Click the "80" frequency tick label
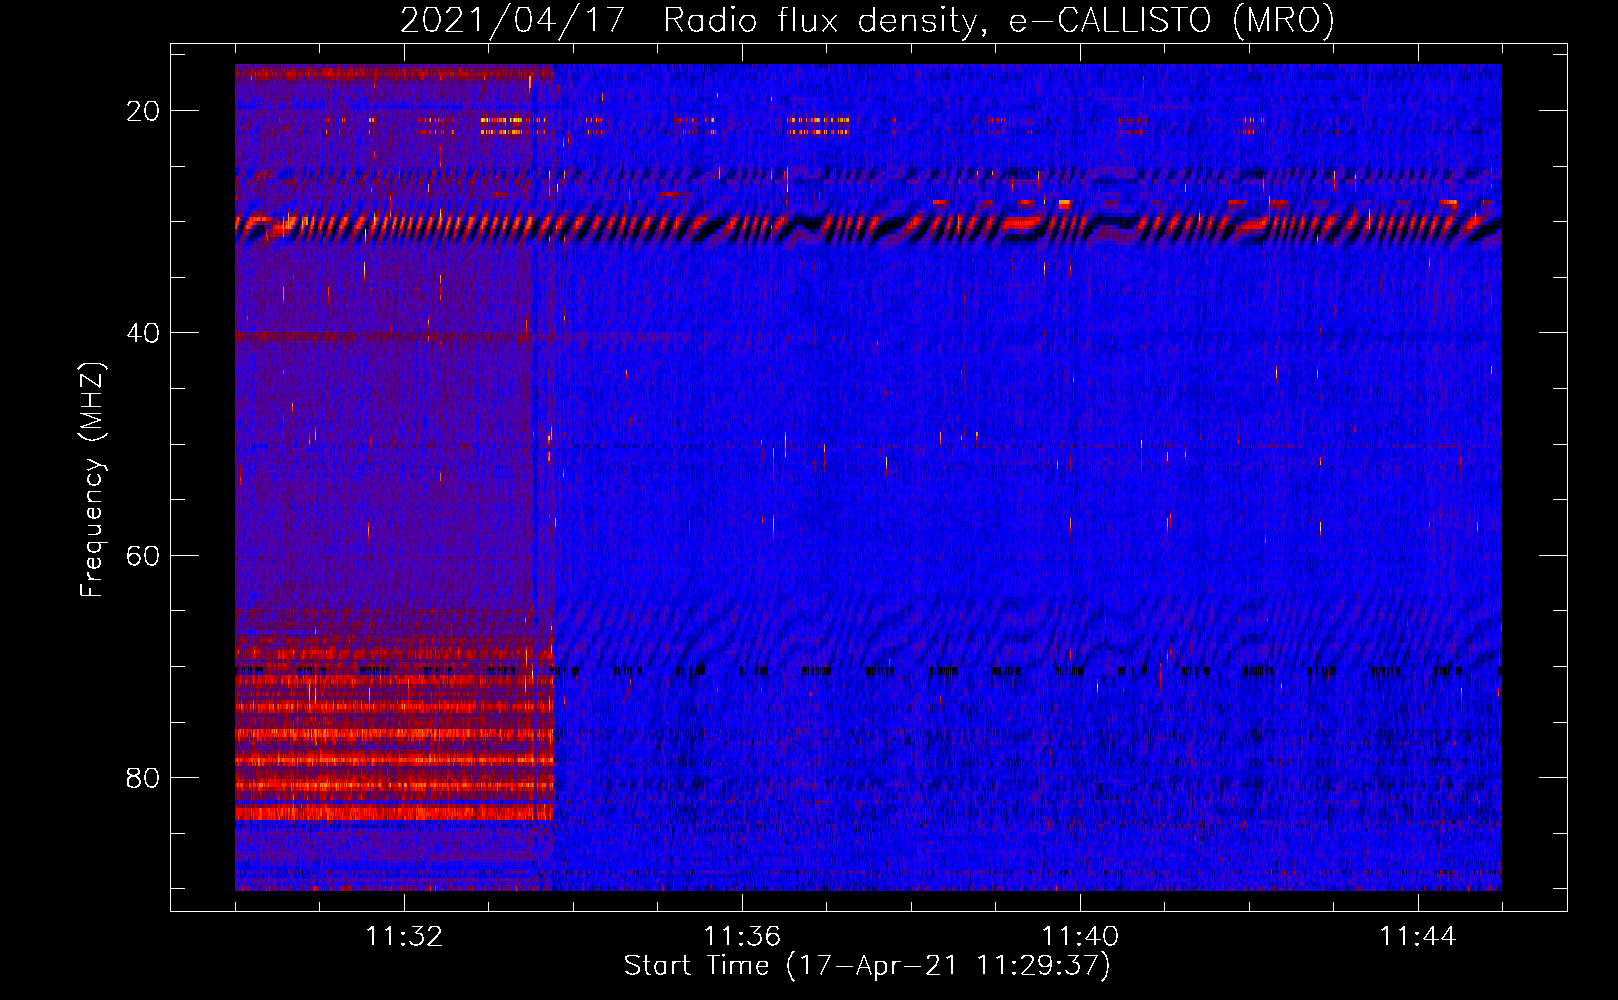Image resolution: width=1618 pixels, height=1000 pixels. [x=143, y=777]
